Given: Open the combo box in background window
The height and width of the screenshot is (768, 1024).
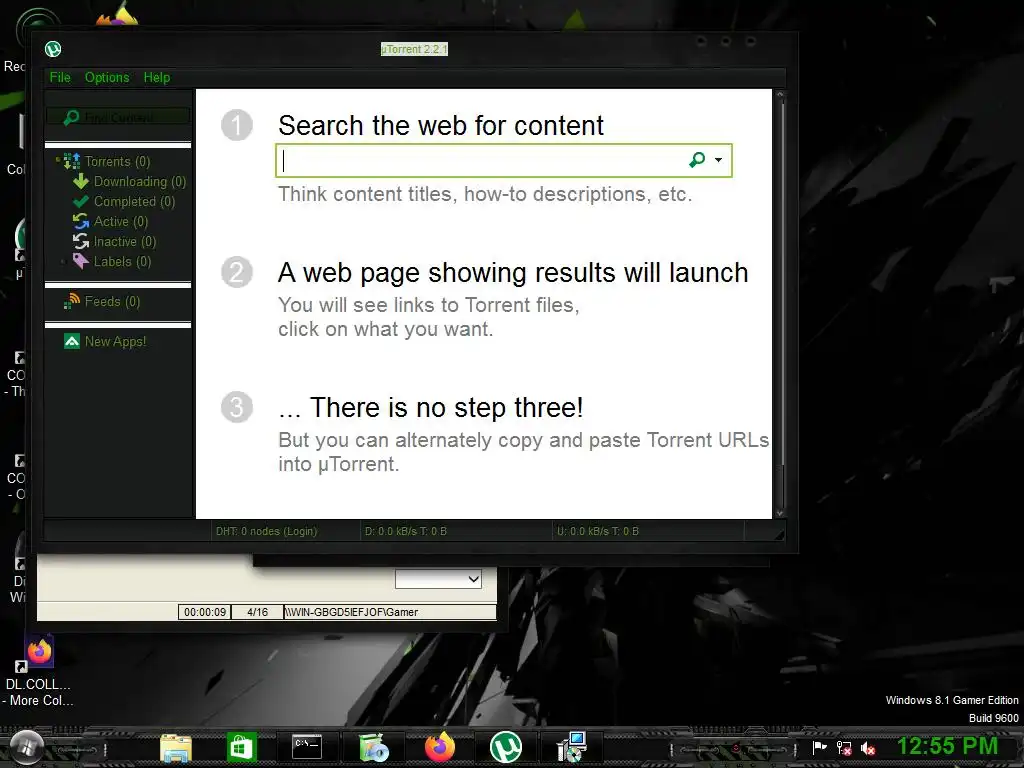Looking at the screenshot, I should click(438, 579).
